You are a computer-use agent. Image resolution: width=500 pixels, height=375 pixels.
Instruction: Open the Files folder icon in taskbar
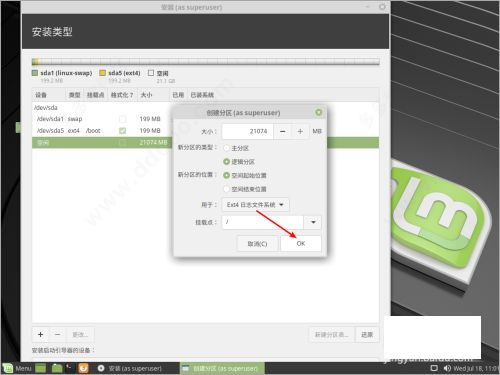[x=57, y=368]
